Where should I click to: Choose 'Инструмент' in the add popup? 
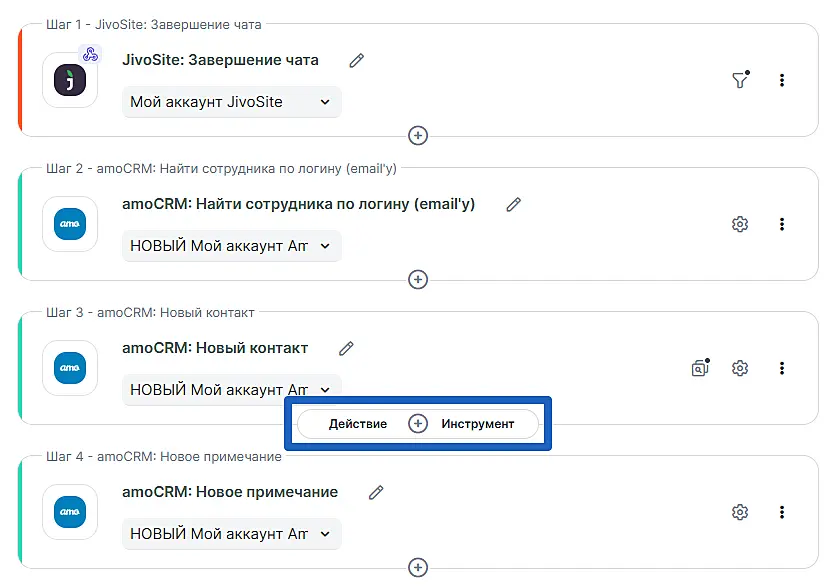478,424
